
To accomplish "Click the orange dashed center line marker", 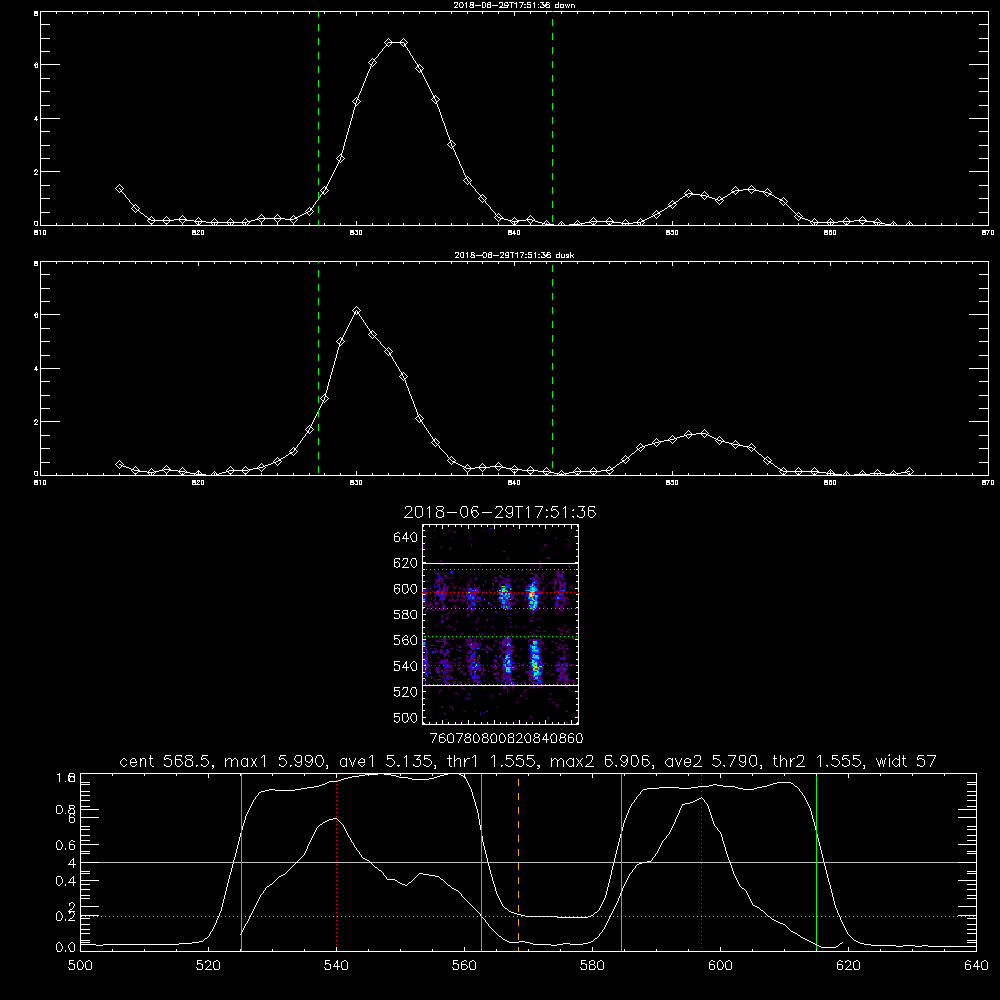I will (518, 861).
